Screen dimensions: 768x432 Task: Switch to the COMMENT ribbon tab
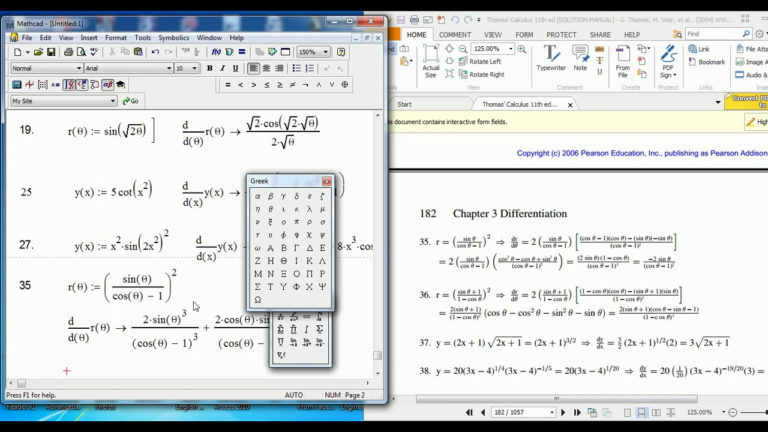click(455, 34)
